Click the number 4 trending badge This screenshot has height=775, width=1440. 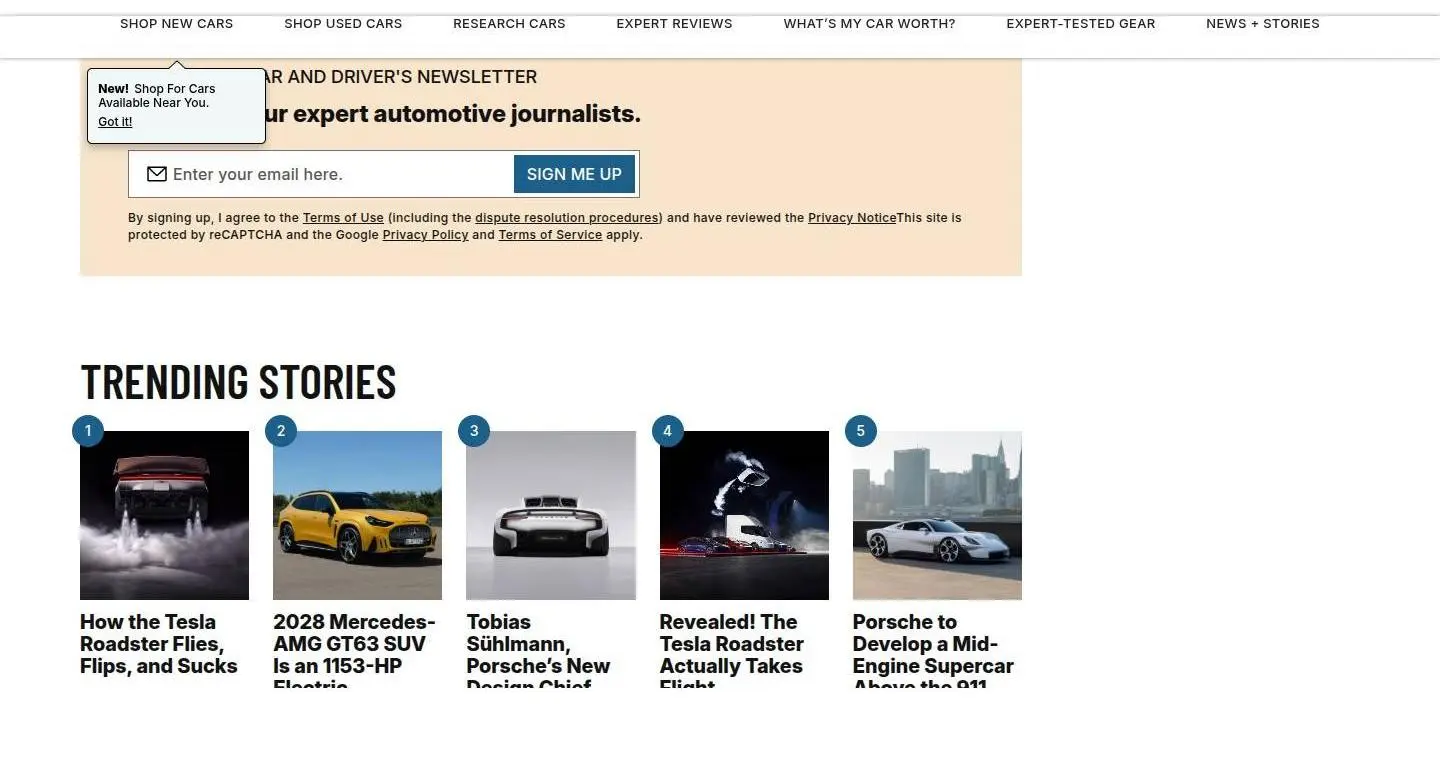tap(668, 431)
